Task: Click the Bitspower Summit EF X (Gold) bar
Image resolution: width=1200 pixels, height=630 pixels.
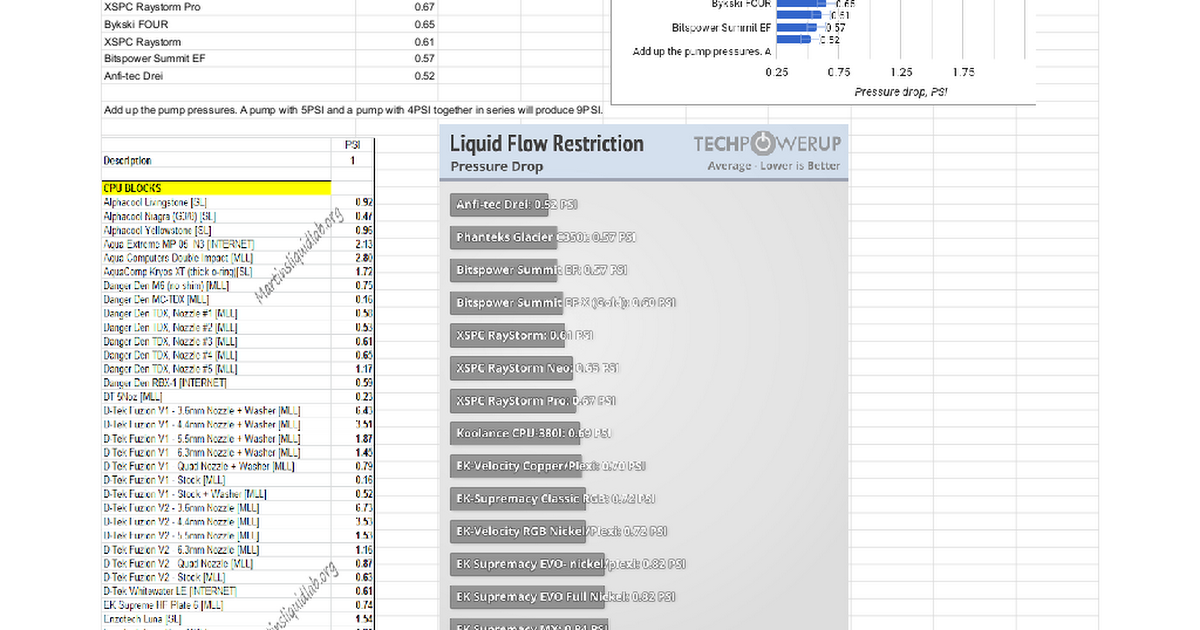Action: 506,302
